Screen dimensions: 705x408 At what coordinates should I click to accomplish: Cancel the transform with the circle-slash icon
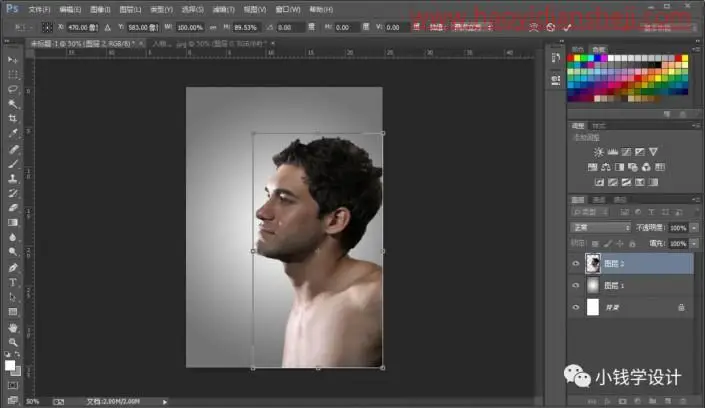(x=551, y=27)
